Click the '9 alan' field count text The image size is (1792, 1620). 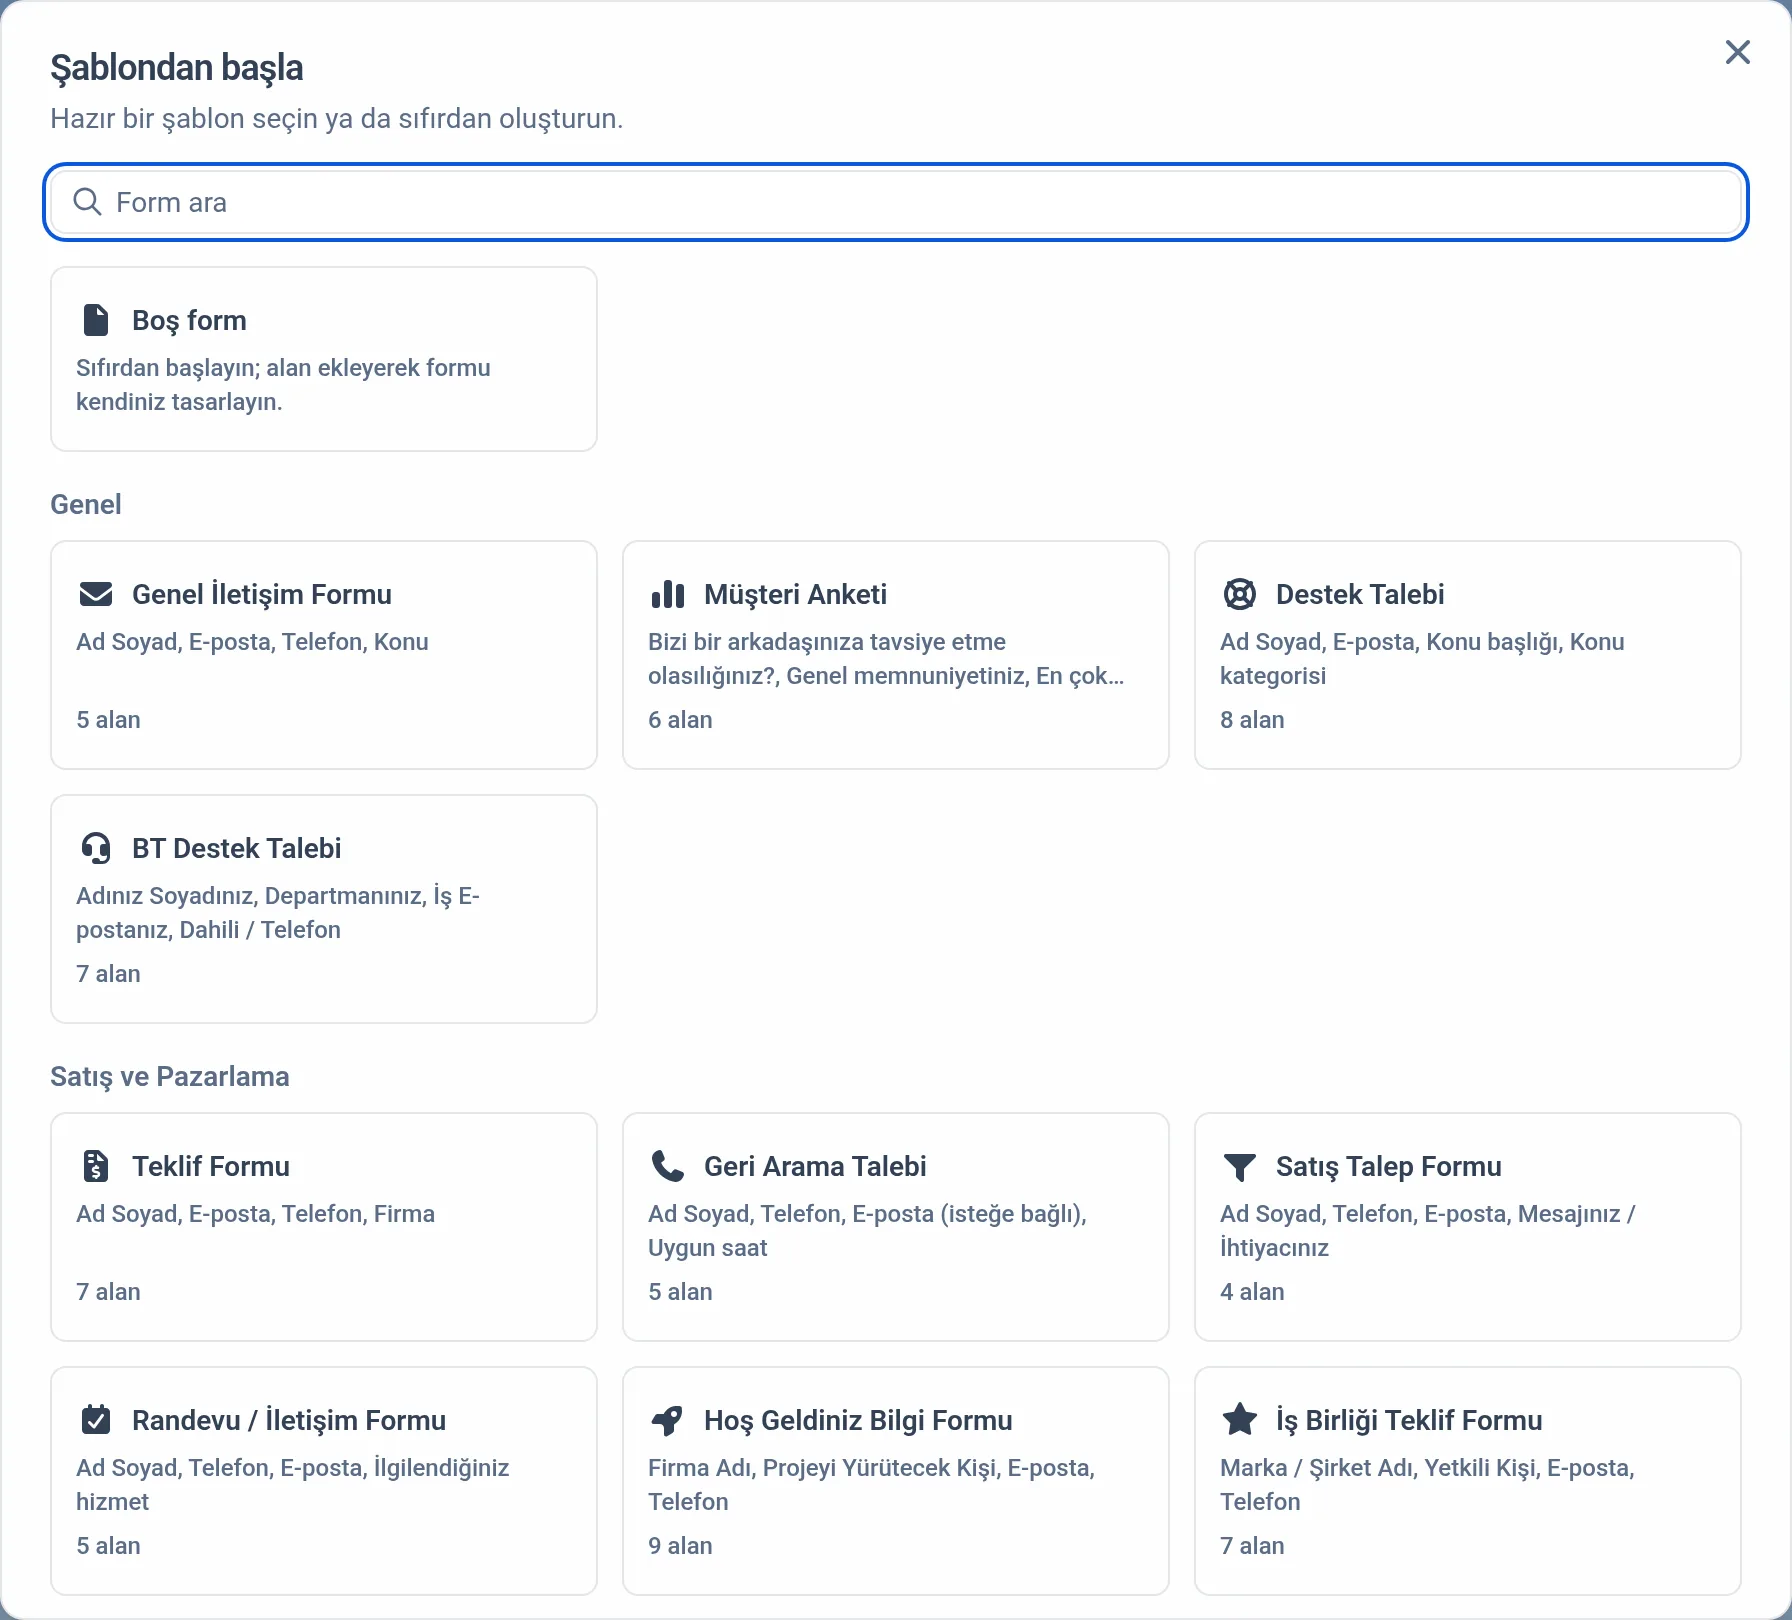[680, 1546]
